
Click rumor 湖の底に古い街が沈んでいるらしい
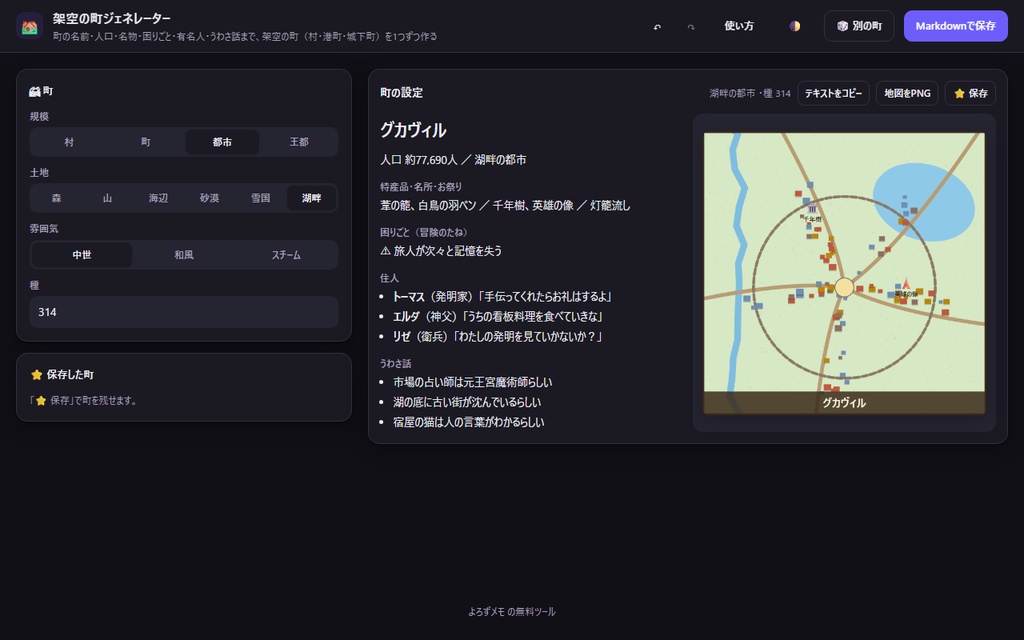[x=467, y=402]
